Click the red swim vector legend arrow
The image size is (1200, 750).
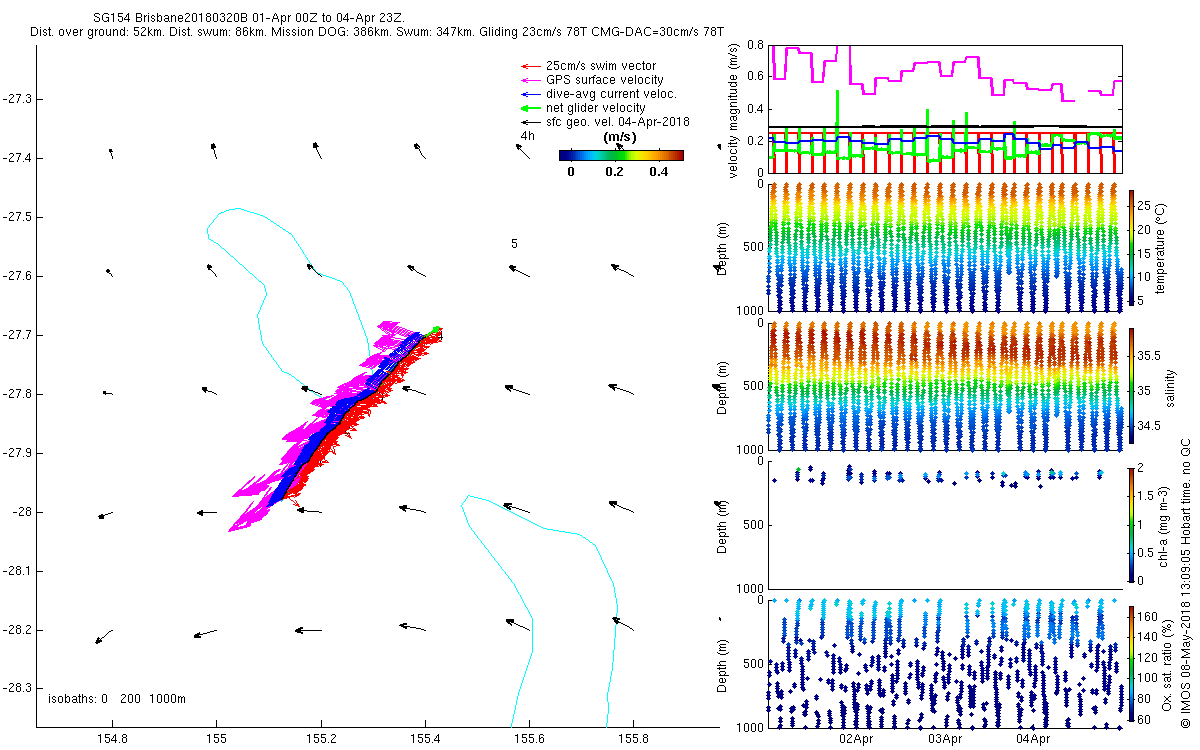tap(531, 66)
